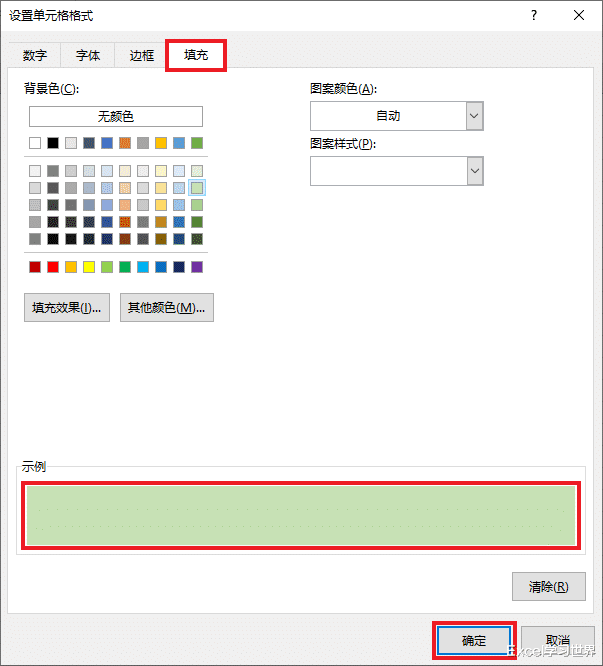Pick the bright red standard color
The width and height of the screenshot is (603, 666).
coord(53,267)
